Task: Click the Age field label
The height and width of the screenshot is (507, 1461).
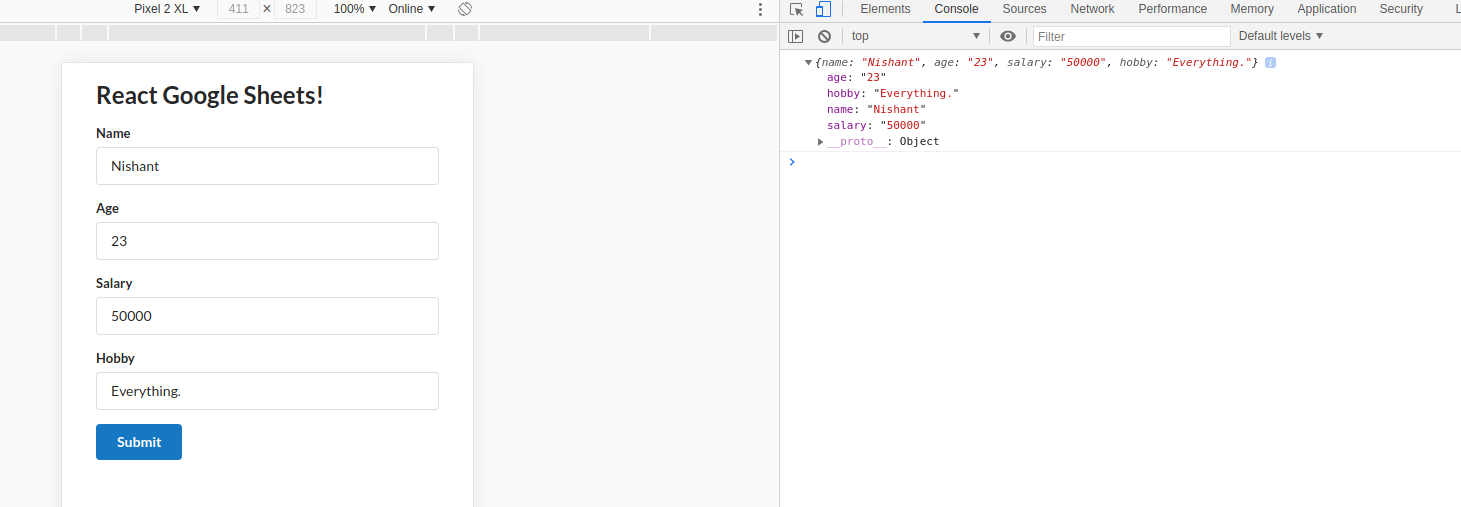Action: click(x=107, y=208)
